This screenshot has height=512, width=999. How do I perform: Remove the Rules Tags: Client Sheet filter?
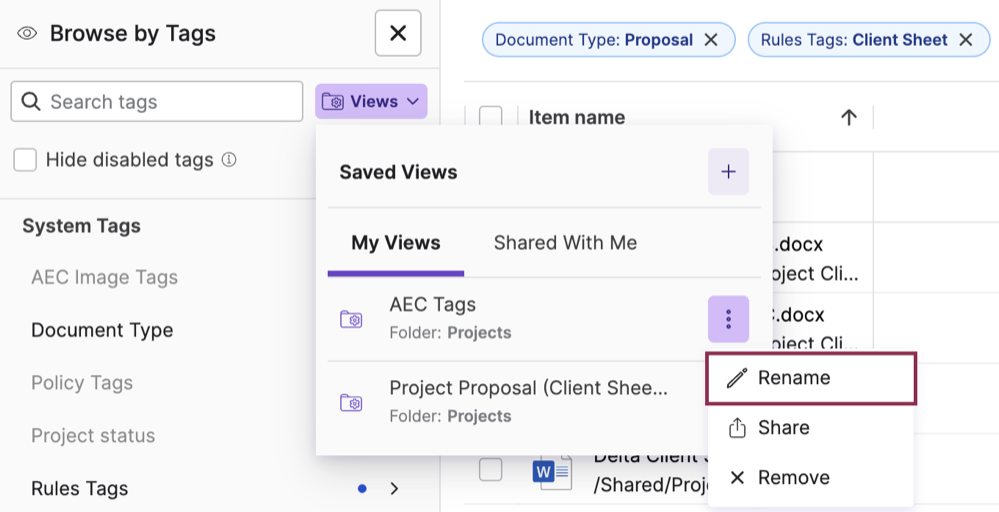966,40
